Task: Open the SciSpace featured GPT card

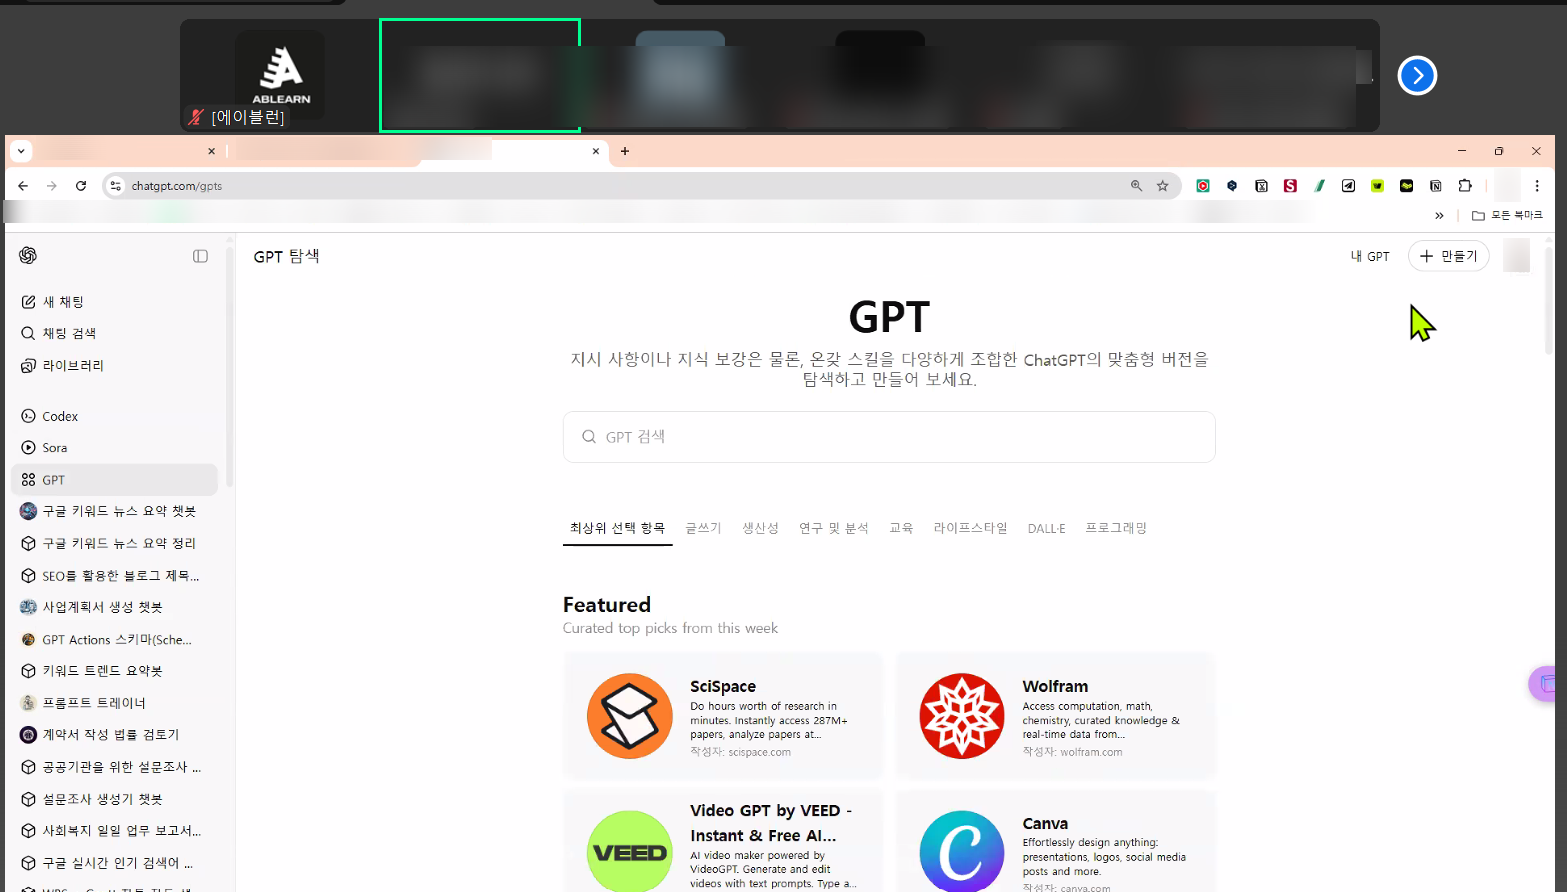Action: [x=723, y=715]
